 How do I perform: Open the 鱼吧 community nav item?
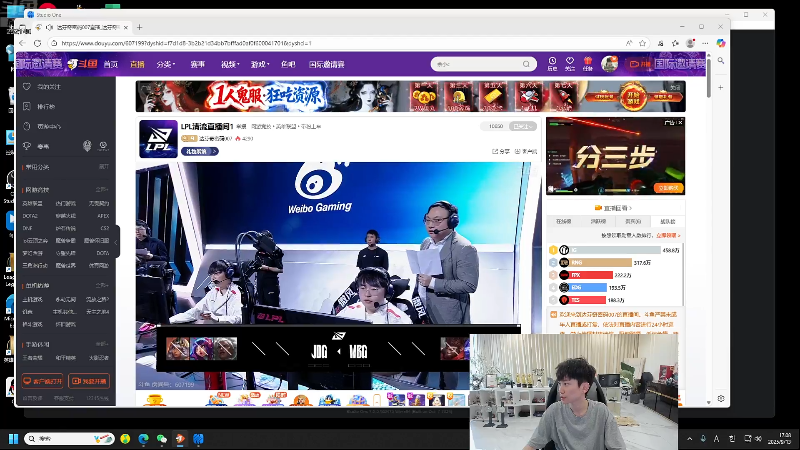click(x=288, y=64)
